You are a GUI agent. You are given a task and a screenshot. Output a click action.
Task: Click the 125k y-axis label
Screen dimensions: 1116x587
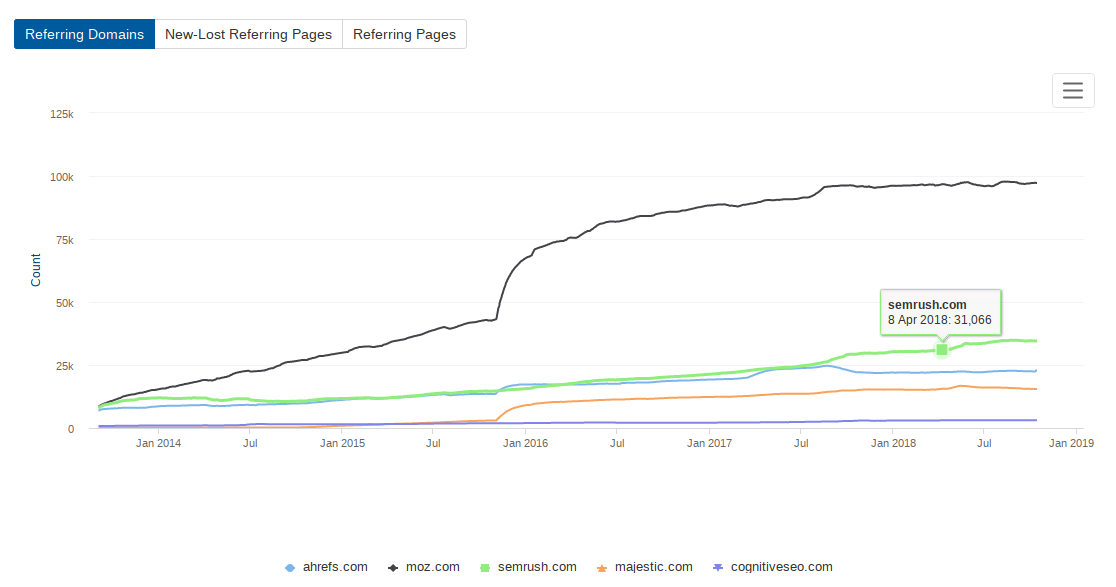click(62, 114)
